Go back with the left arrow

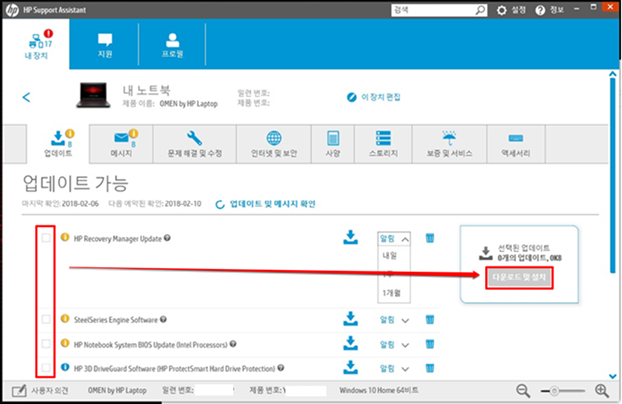(x=27, y=97)
